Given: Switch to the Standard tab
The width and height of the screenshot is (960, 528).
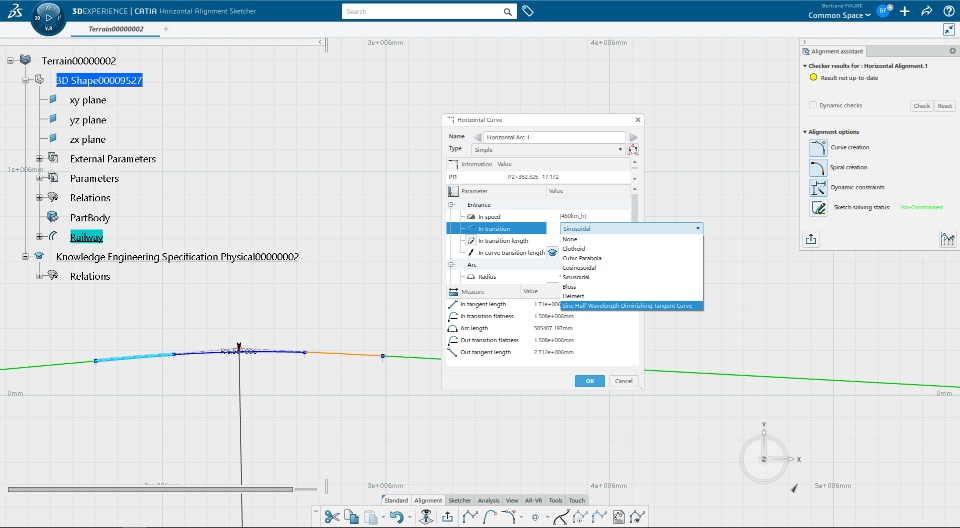Looking at the screenshot, I should tap(396, 500).
